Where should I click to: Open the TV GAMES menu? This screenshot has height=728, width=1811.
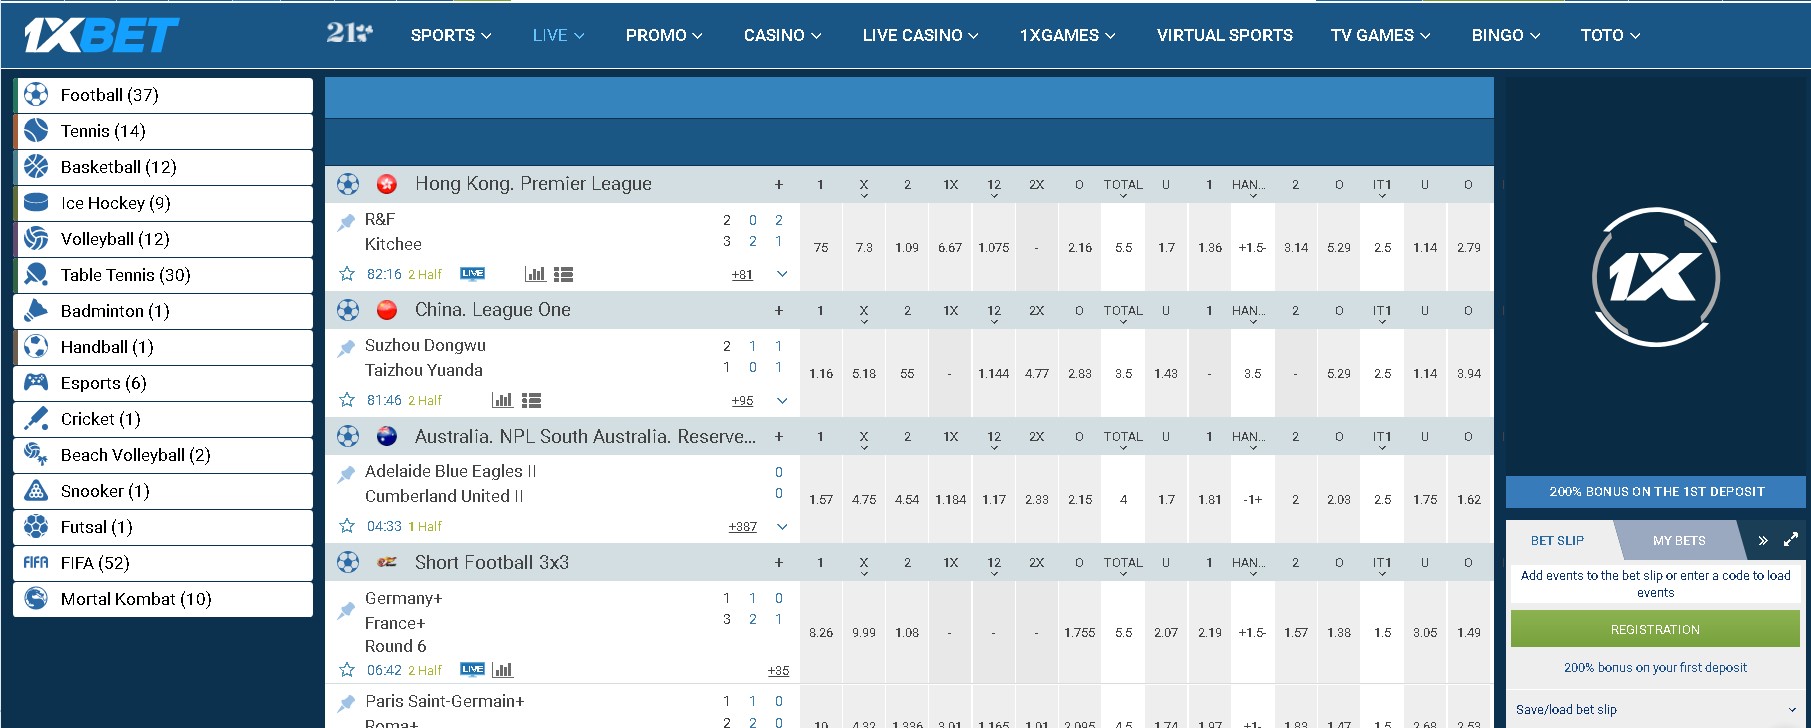coord(1380,35)
